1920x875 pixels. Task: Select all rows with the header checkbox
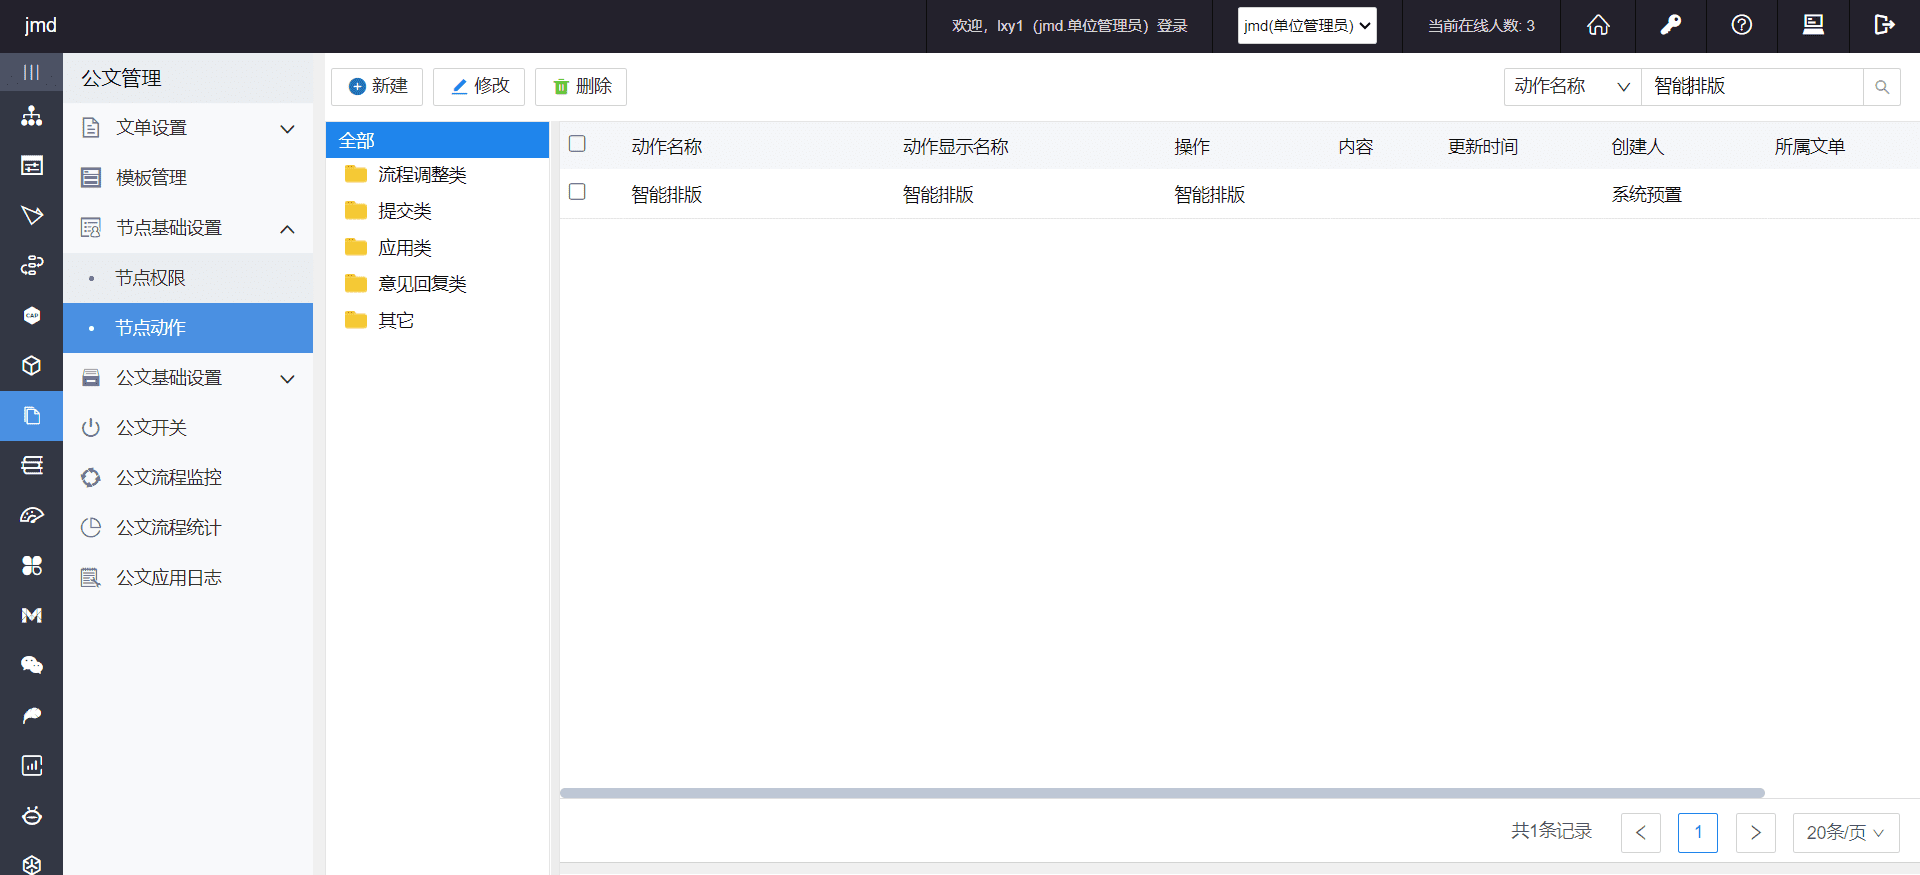(x=577, y=144)
